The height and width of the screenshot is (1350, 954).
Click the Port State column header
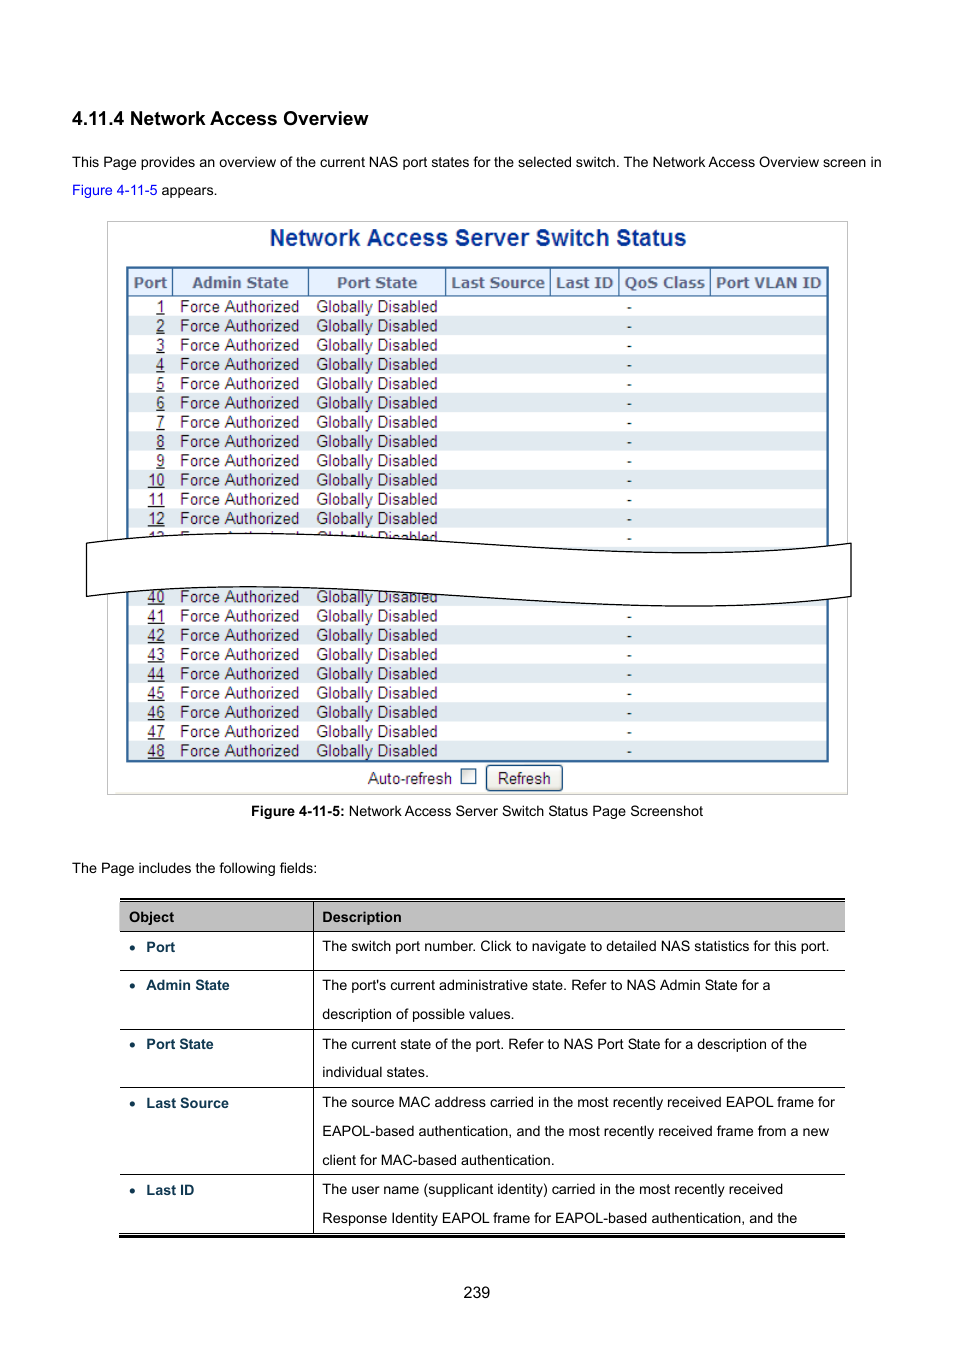pyautogui.click(x=377, y=283)
